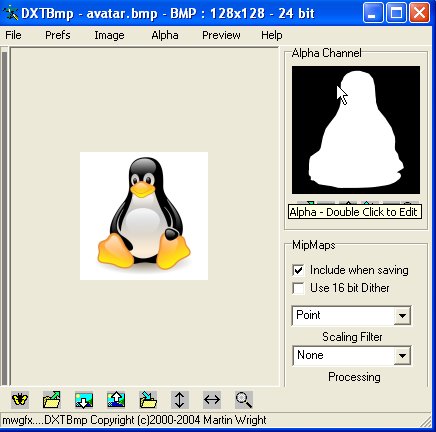Open the Help menu

[x=272, y=35]
